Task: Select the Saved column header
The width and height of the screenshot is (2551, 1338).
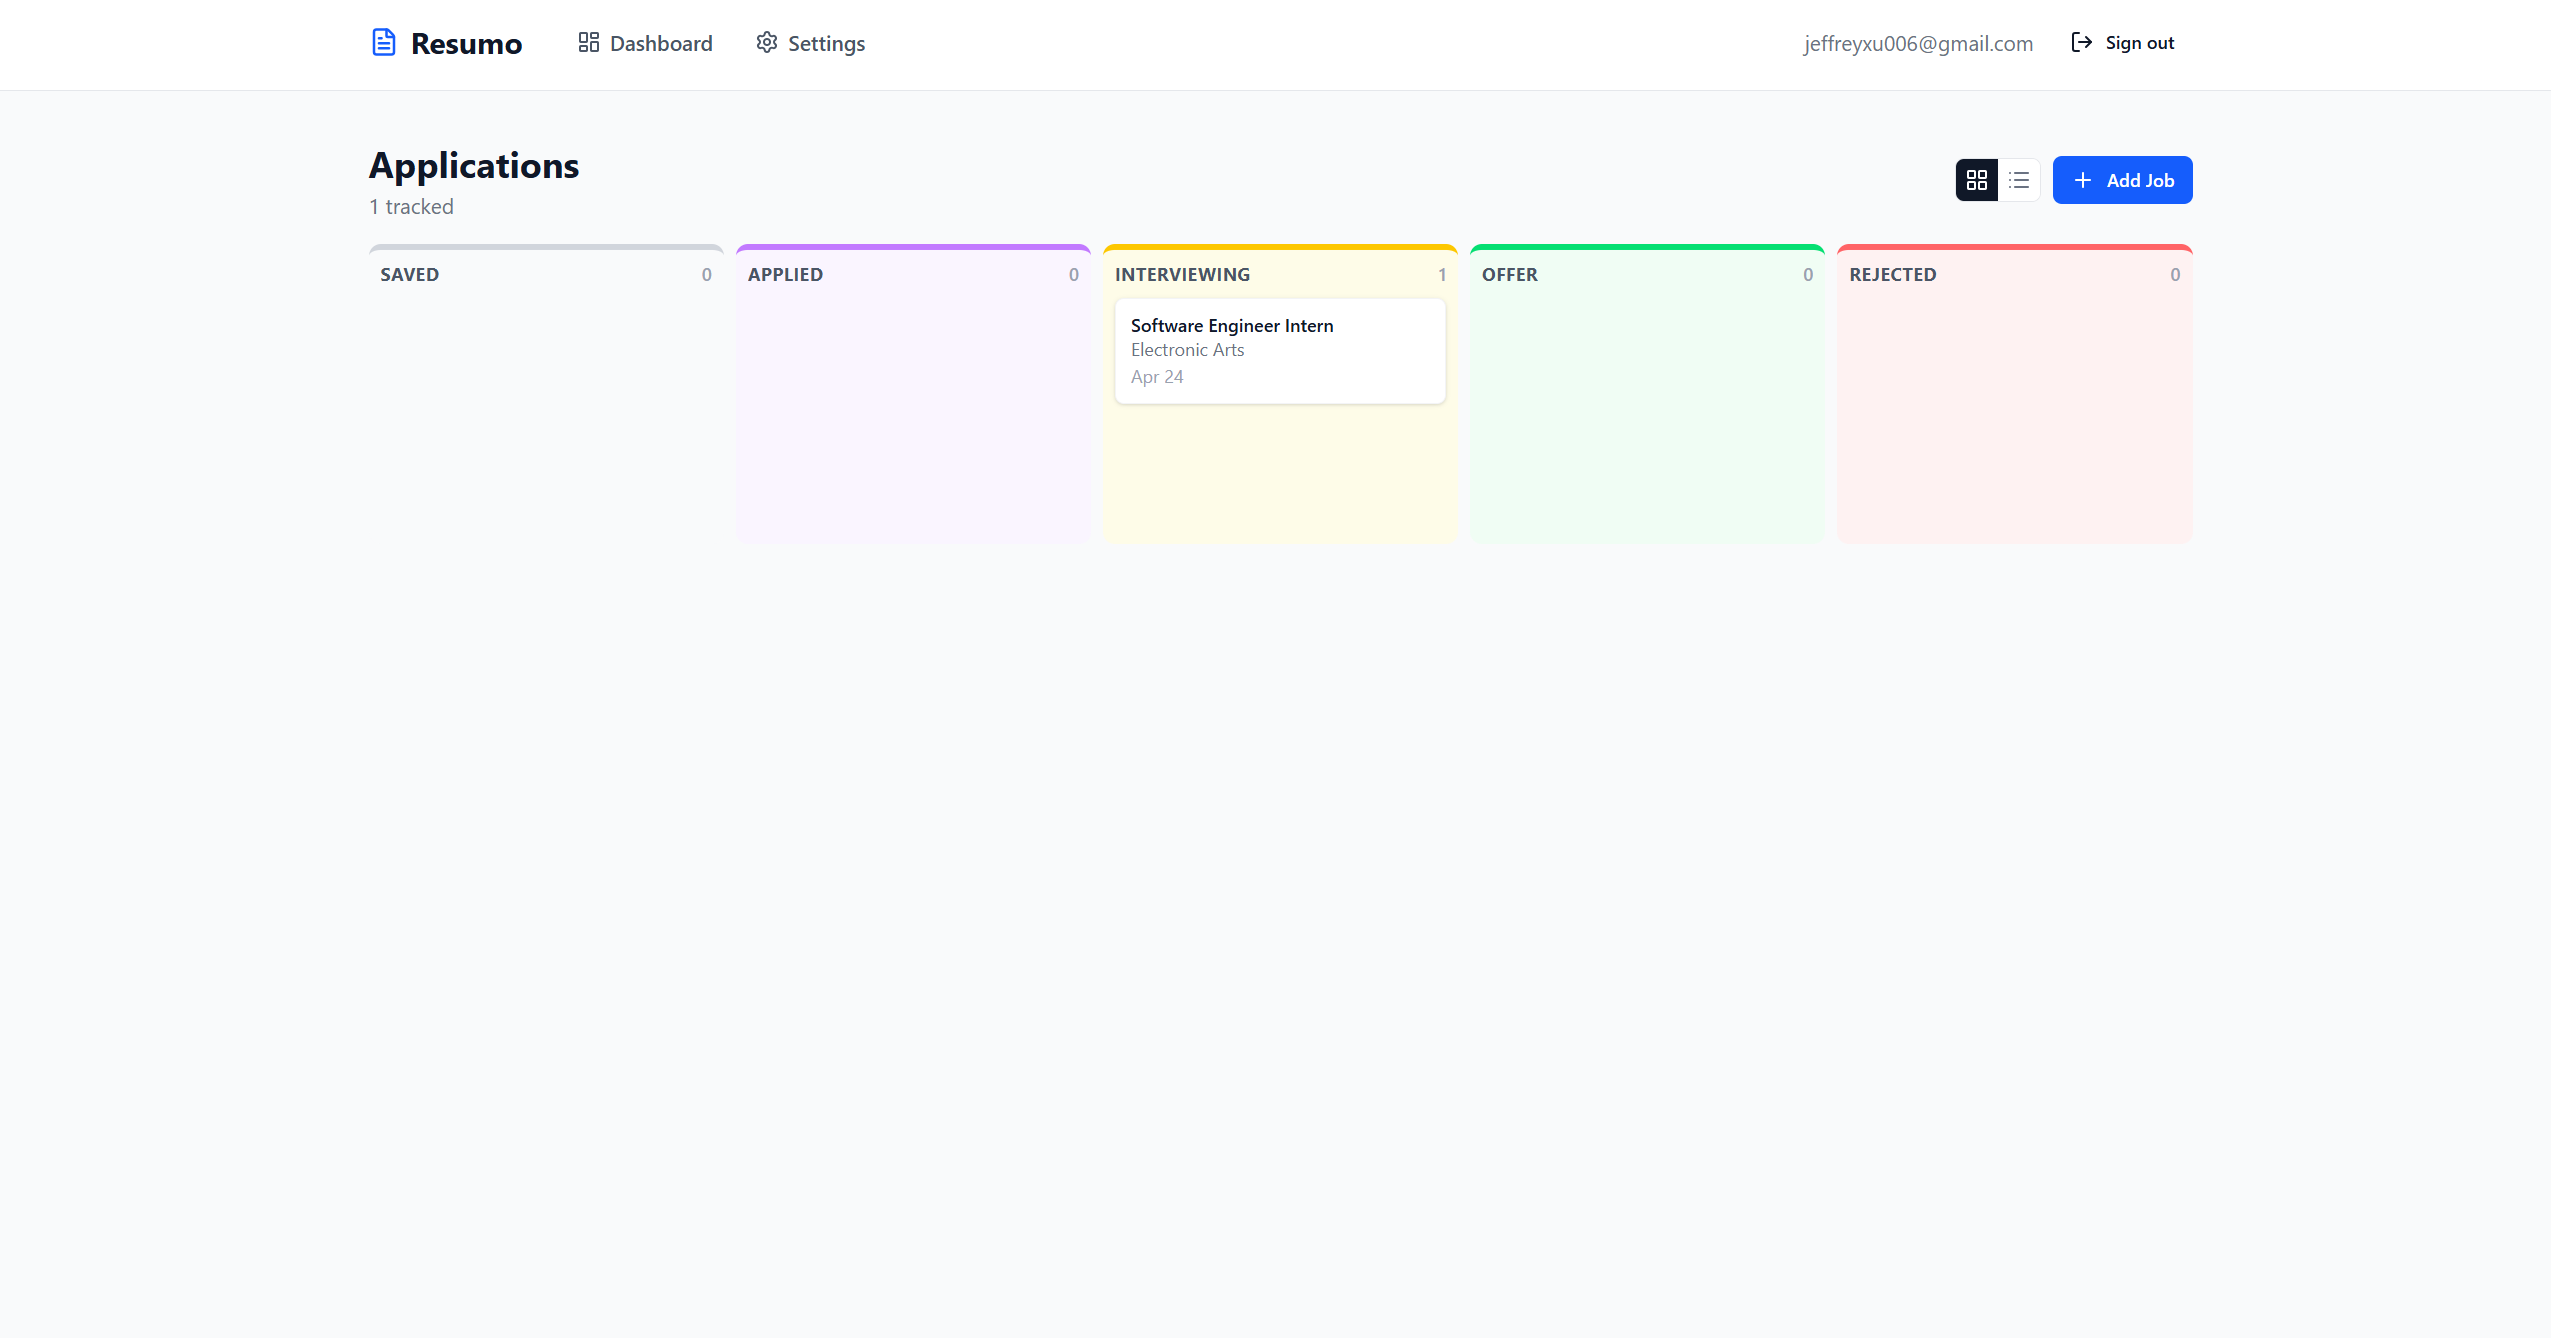Action: (409, 275)
